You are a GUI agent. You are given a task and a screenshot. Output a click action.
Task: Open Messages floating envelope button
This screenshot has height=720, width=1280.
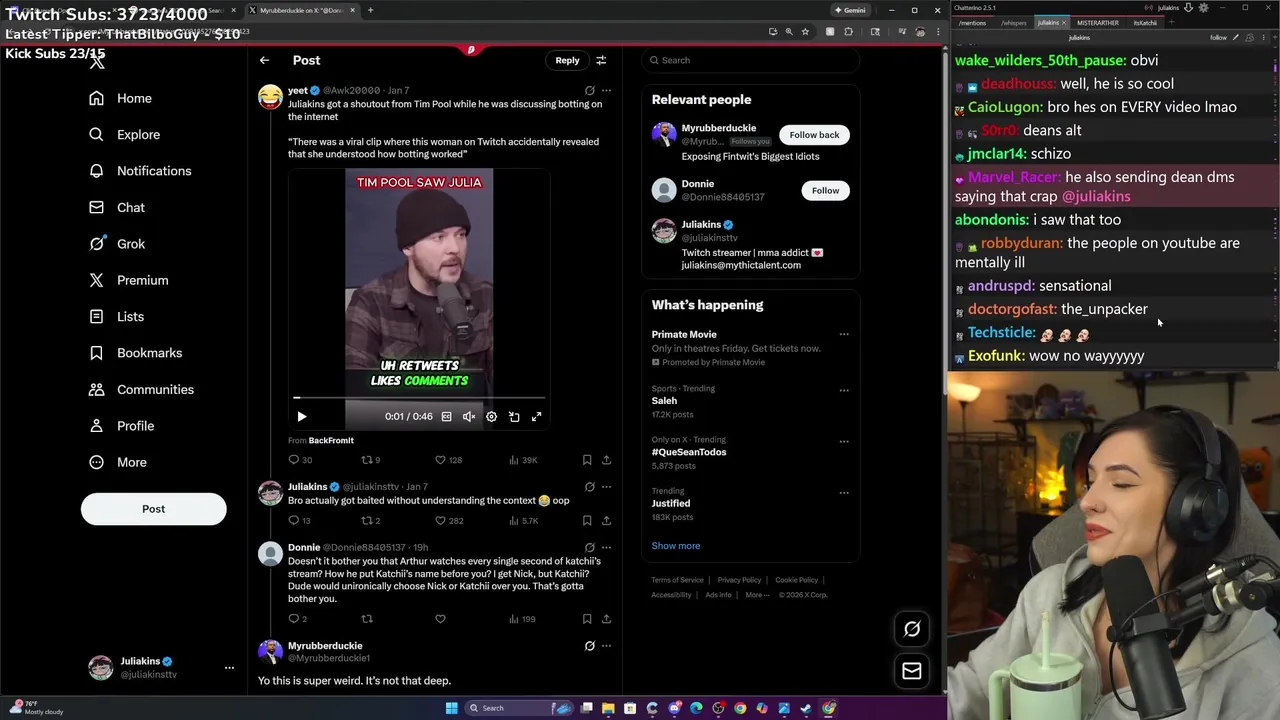tap(912, 671)
